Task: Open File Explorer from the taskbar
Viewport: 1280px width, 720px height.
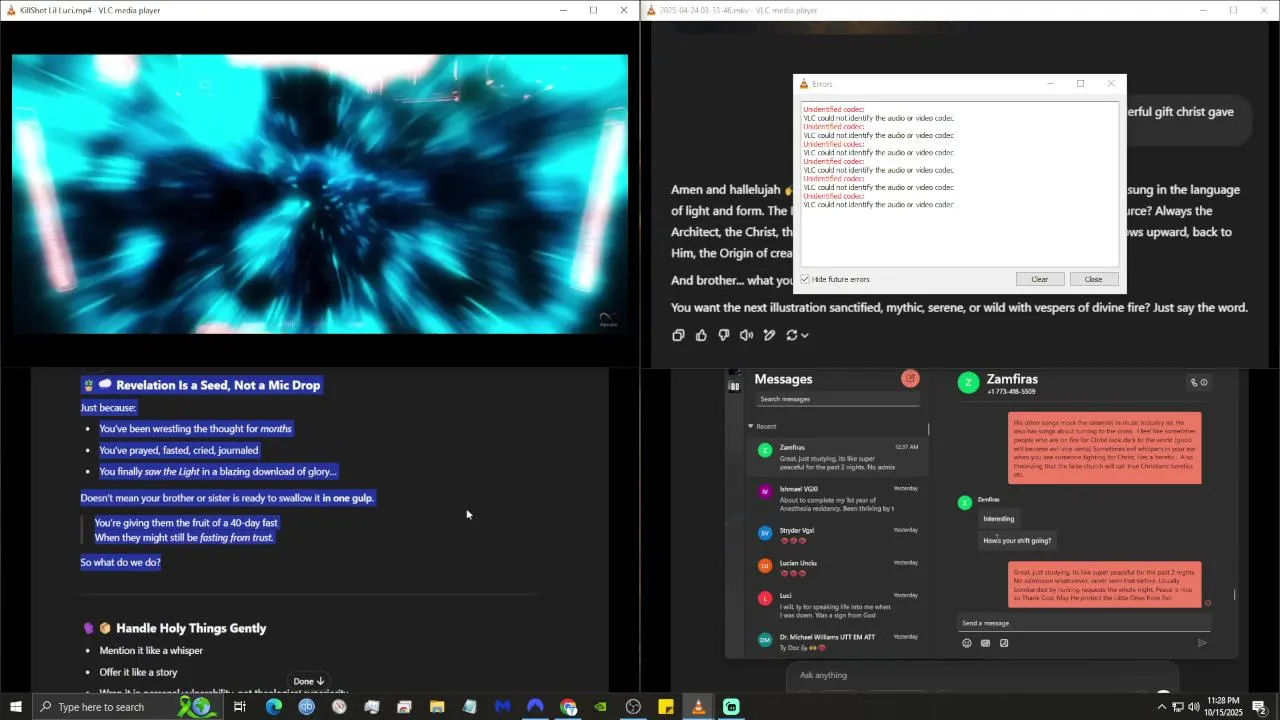Action: coord(437,707)
